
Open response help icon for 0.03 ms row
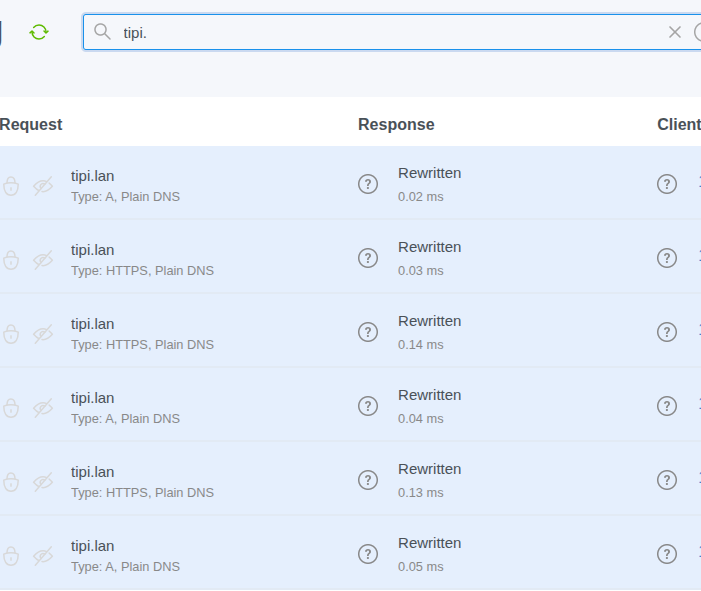coord(368,258)
